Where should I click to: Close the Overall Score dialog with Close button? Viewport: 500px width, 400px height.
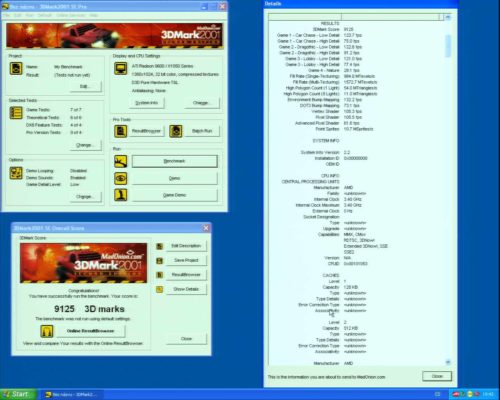186,339
